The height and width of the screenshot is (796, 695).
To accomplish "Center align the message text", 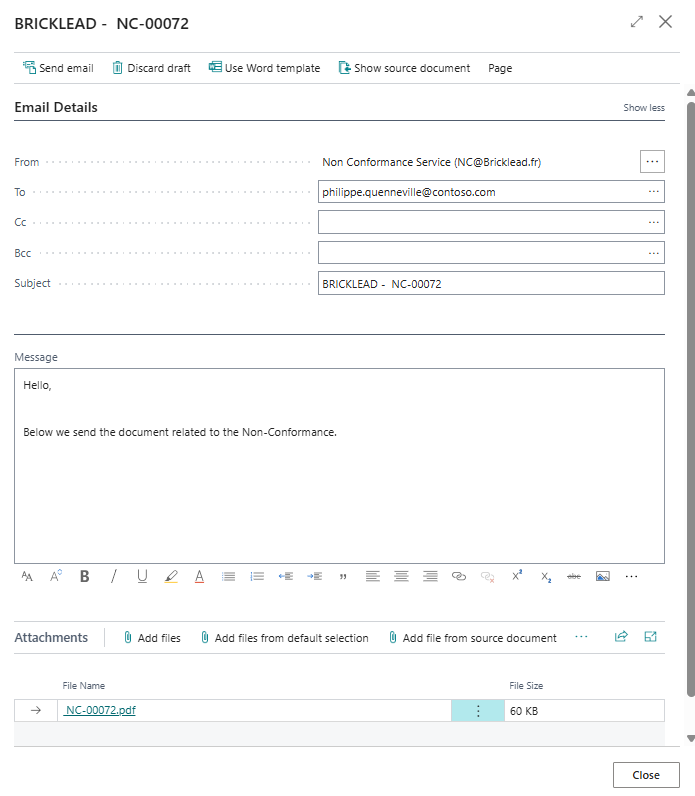I will (401, 576).
